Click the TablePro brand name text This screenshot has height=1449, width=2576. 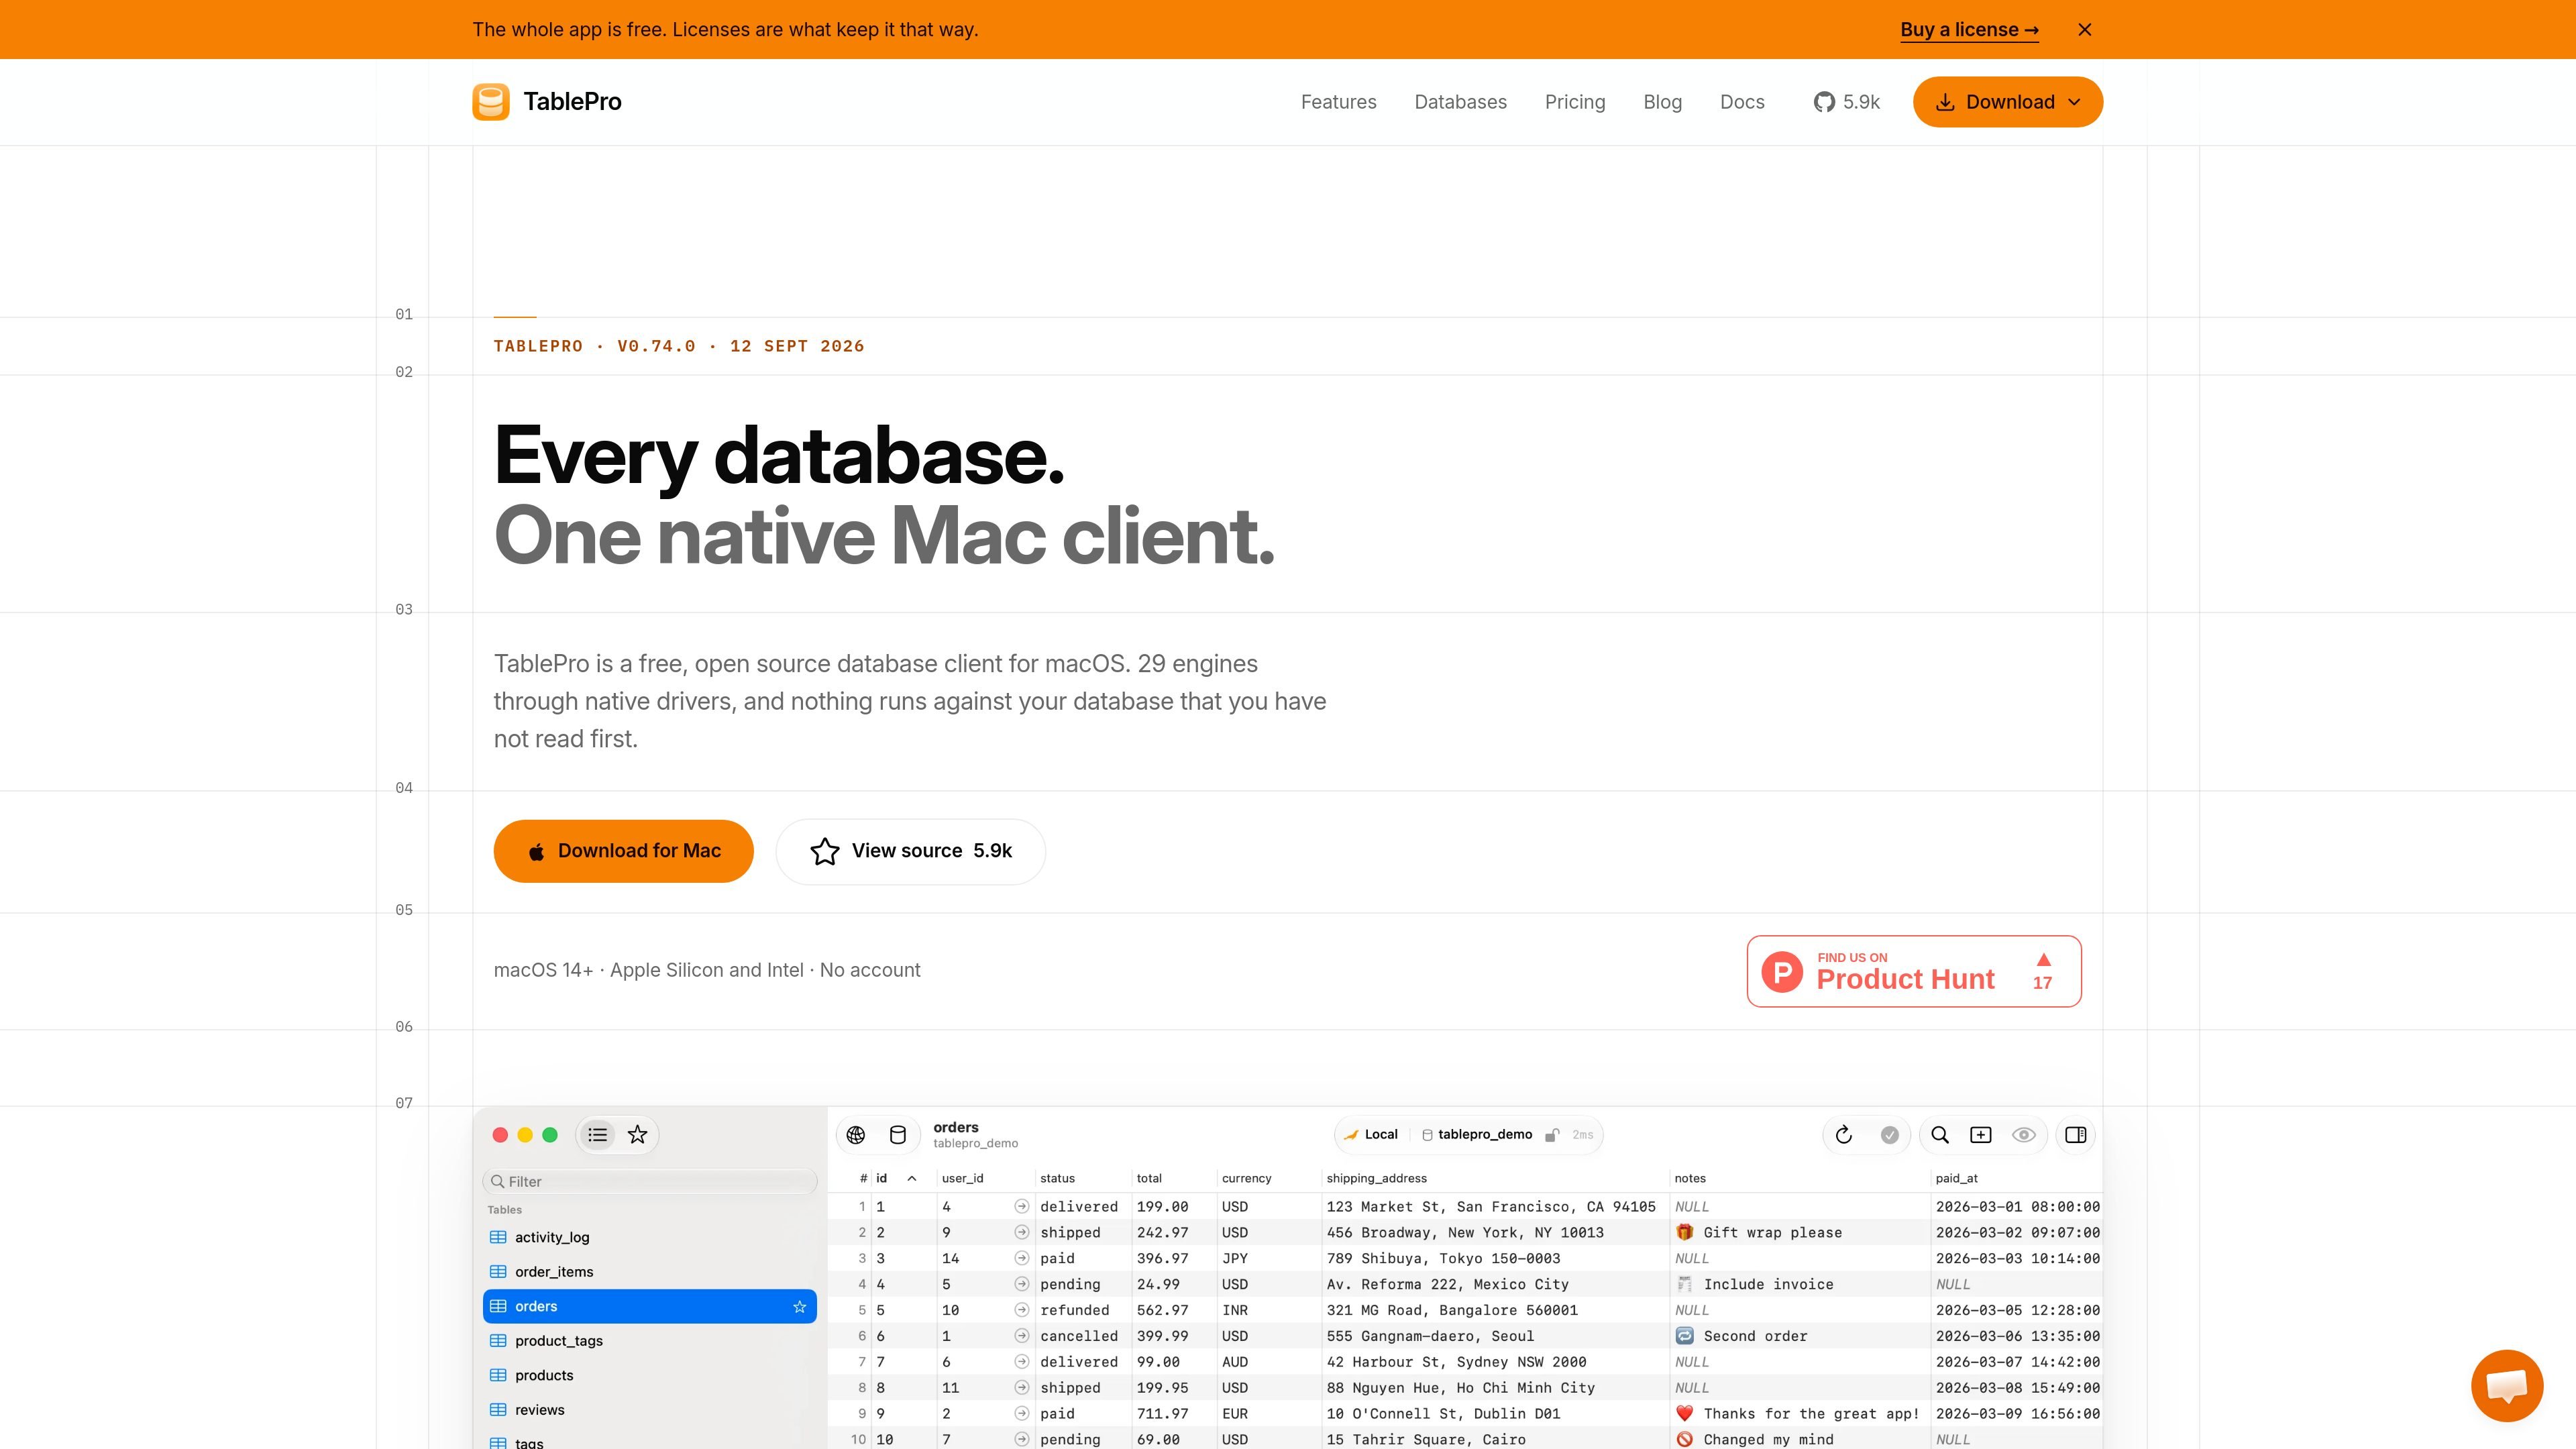572,102
